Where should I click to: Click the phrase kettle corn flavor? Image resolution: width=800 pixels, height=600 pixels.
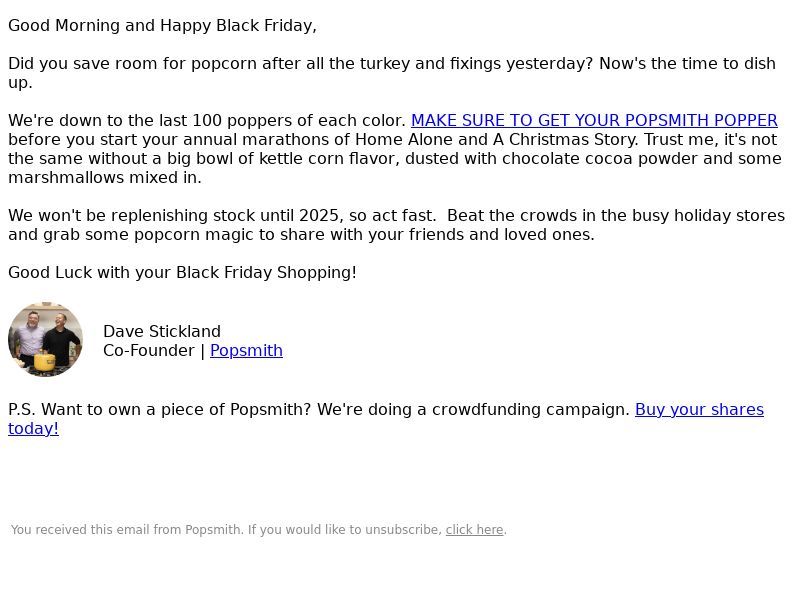point(327,159)
